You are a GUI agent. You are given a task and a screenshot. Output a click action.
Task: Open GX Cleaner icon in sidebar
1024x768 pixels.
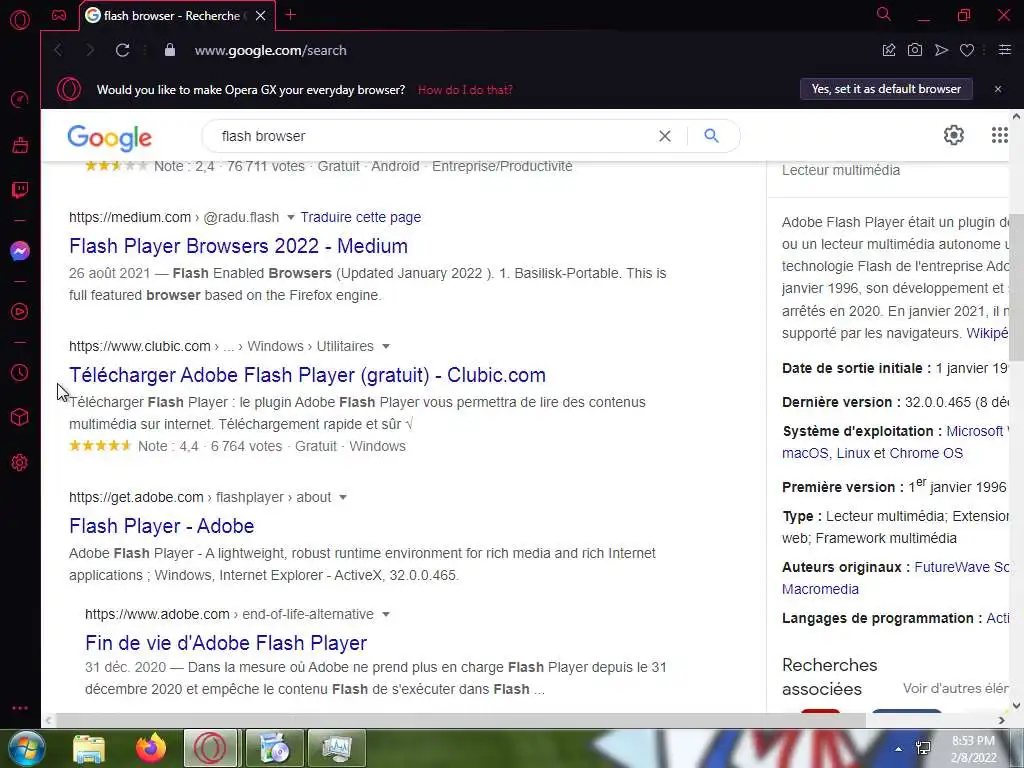tap(20, 145)
